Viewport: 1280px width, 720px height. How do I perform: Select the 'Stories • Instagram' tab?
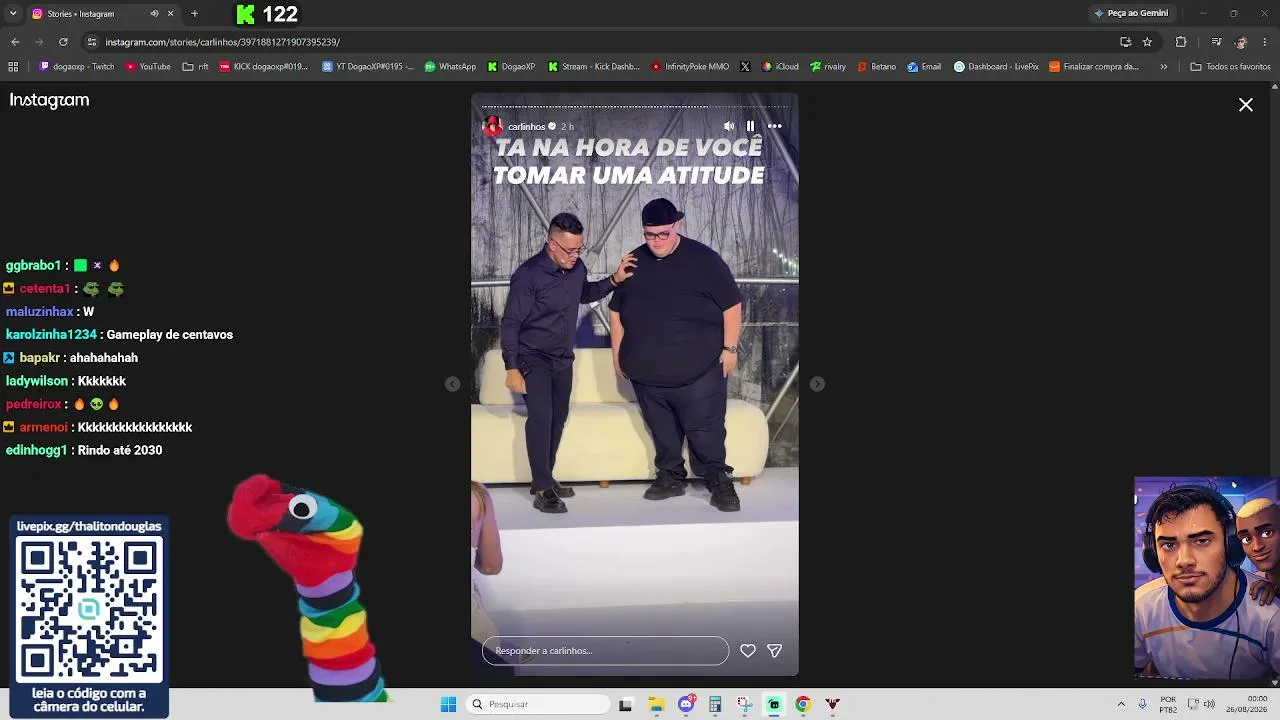point(102,14)
